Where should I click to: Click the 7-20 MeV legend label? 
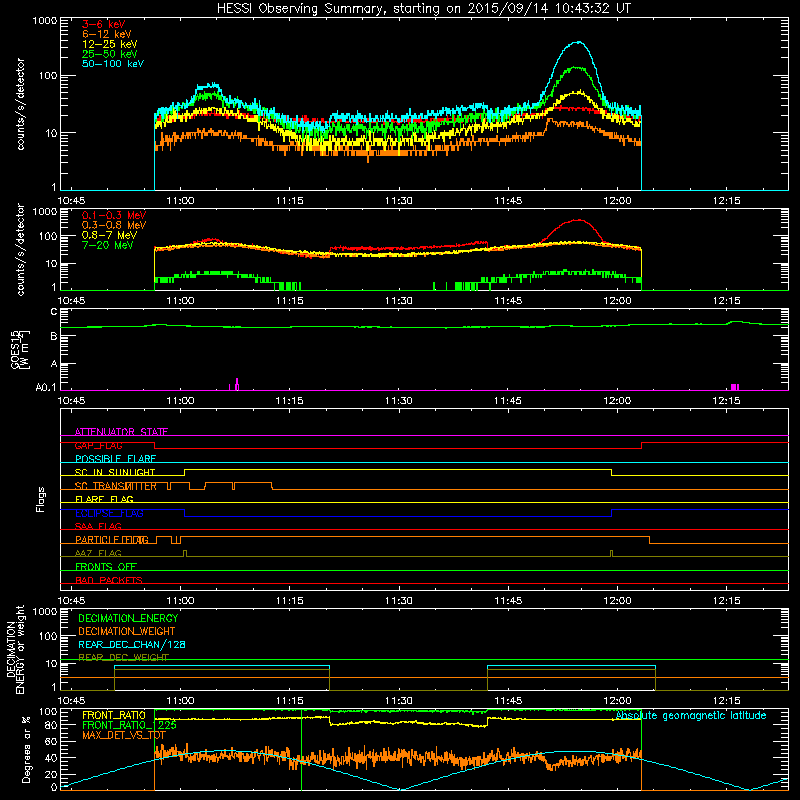(x=108, y=245)
